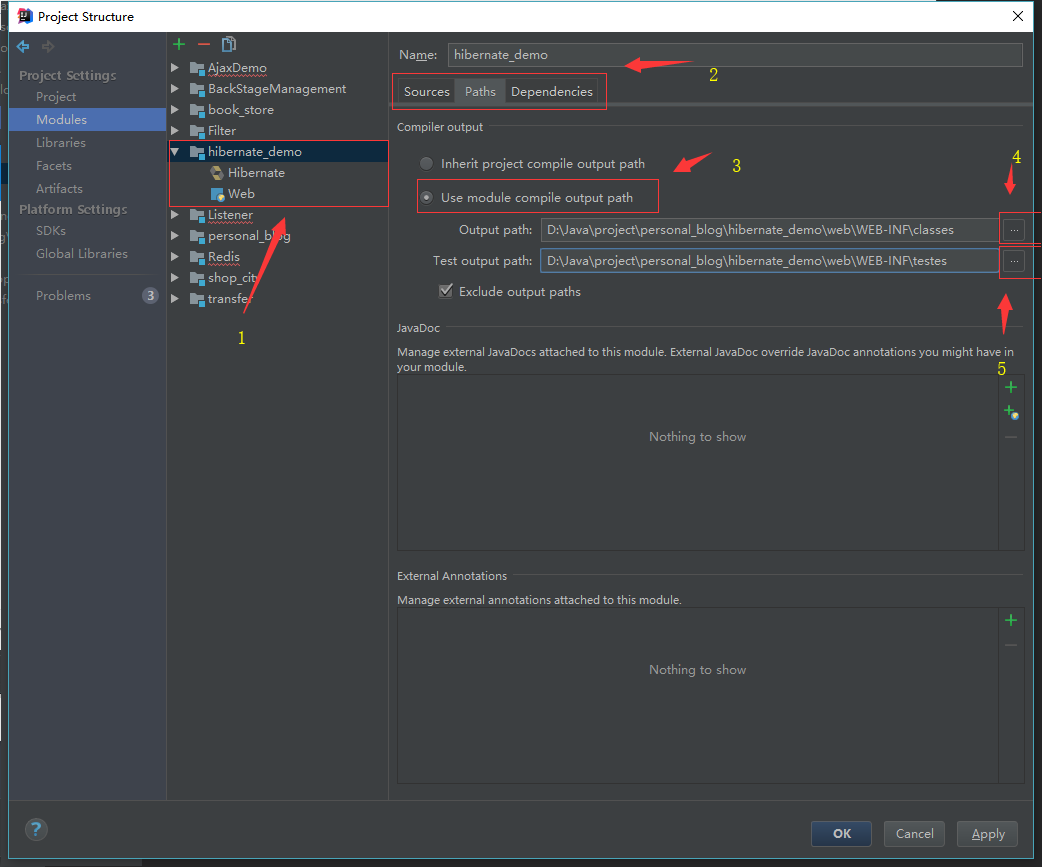Collapse the hibernate_demo module node
Image resolution: width=1042 pixels, height=867 pixels.
click(x=175, y=152)
